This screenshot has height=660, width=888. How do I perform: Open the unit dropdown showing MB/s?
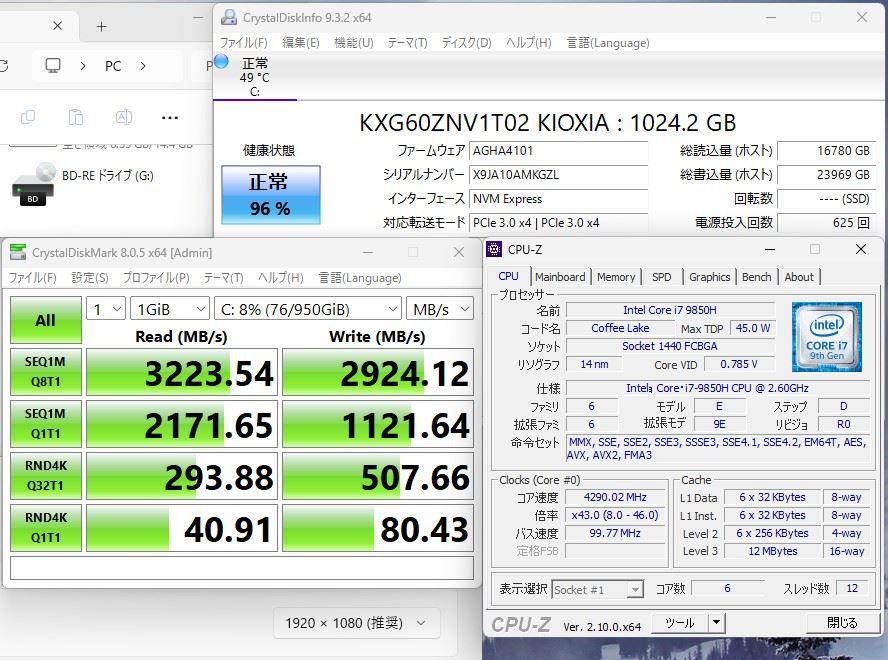click(440, 309)
